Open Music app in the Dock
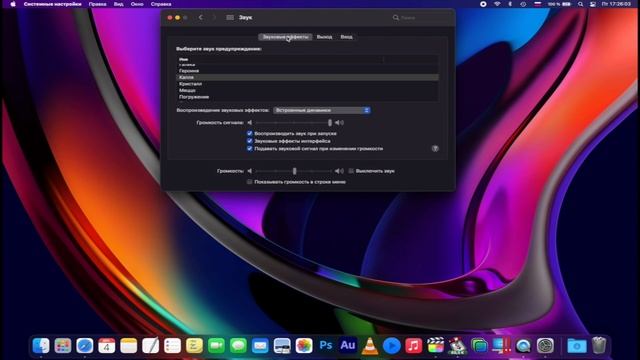 point(413,346)
